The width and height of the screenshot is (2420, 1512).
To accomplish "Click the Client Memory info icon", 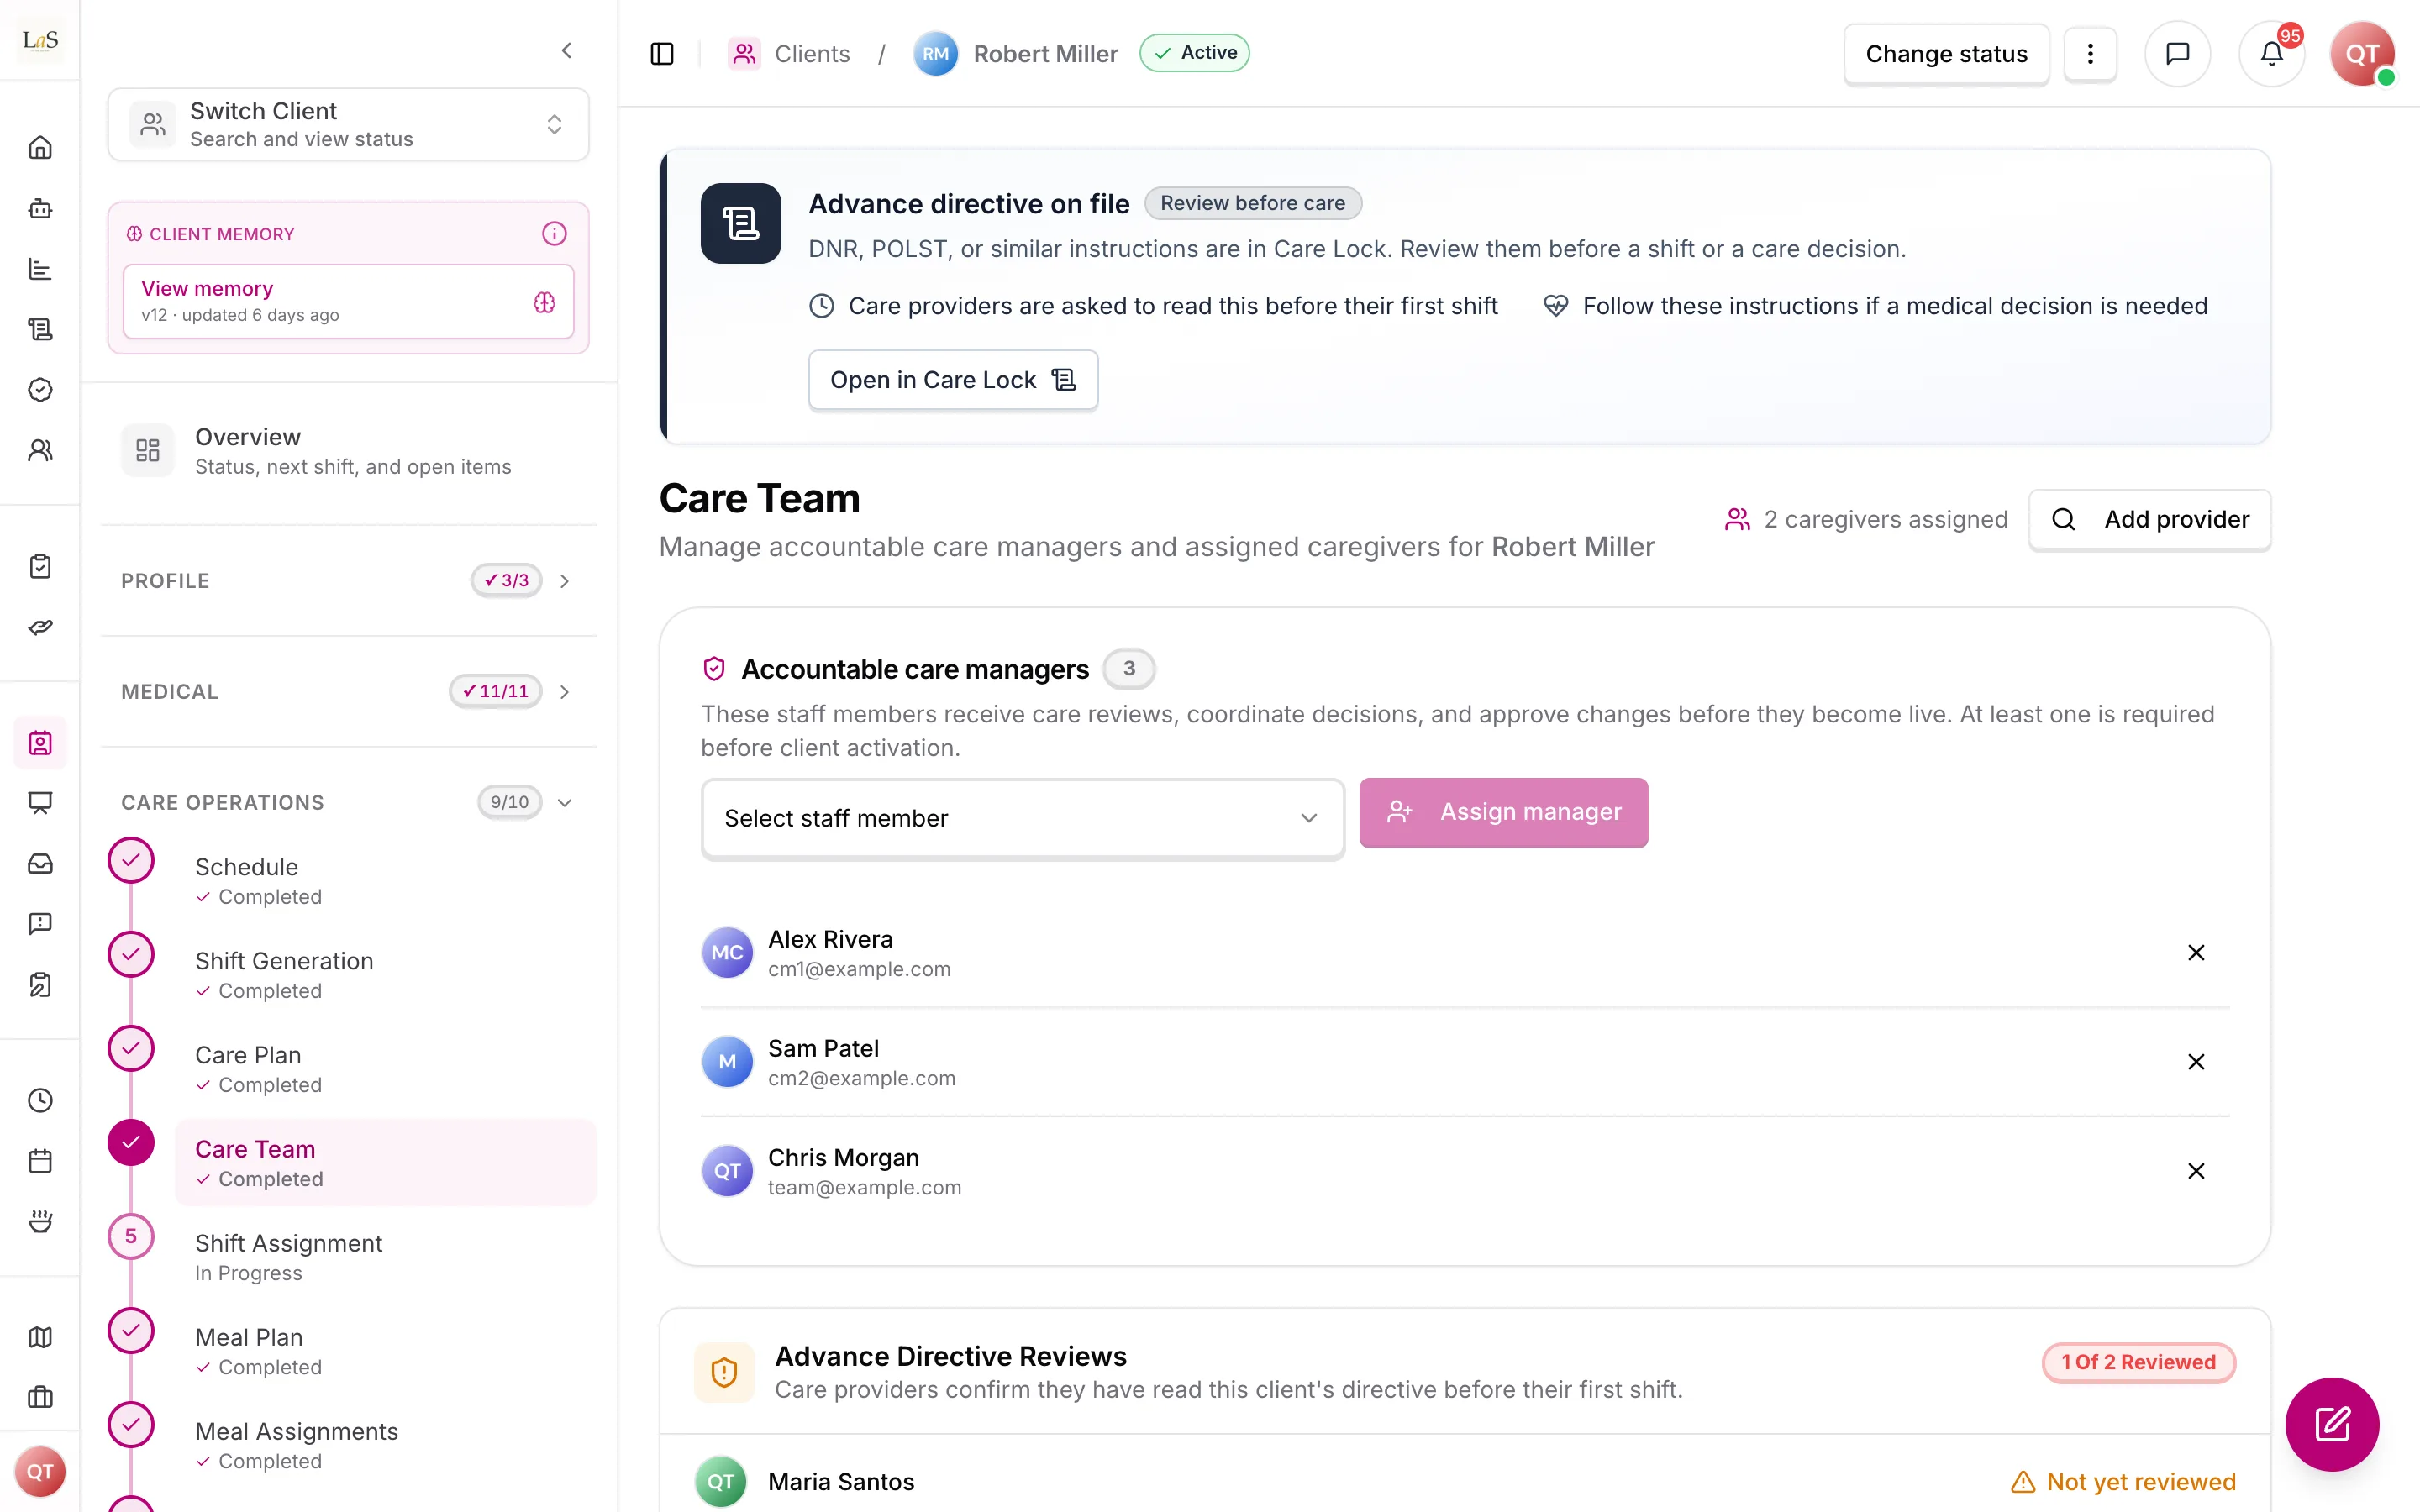I will click(554, 234).
